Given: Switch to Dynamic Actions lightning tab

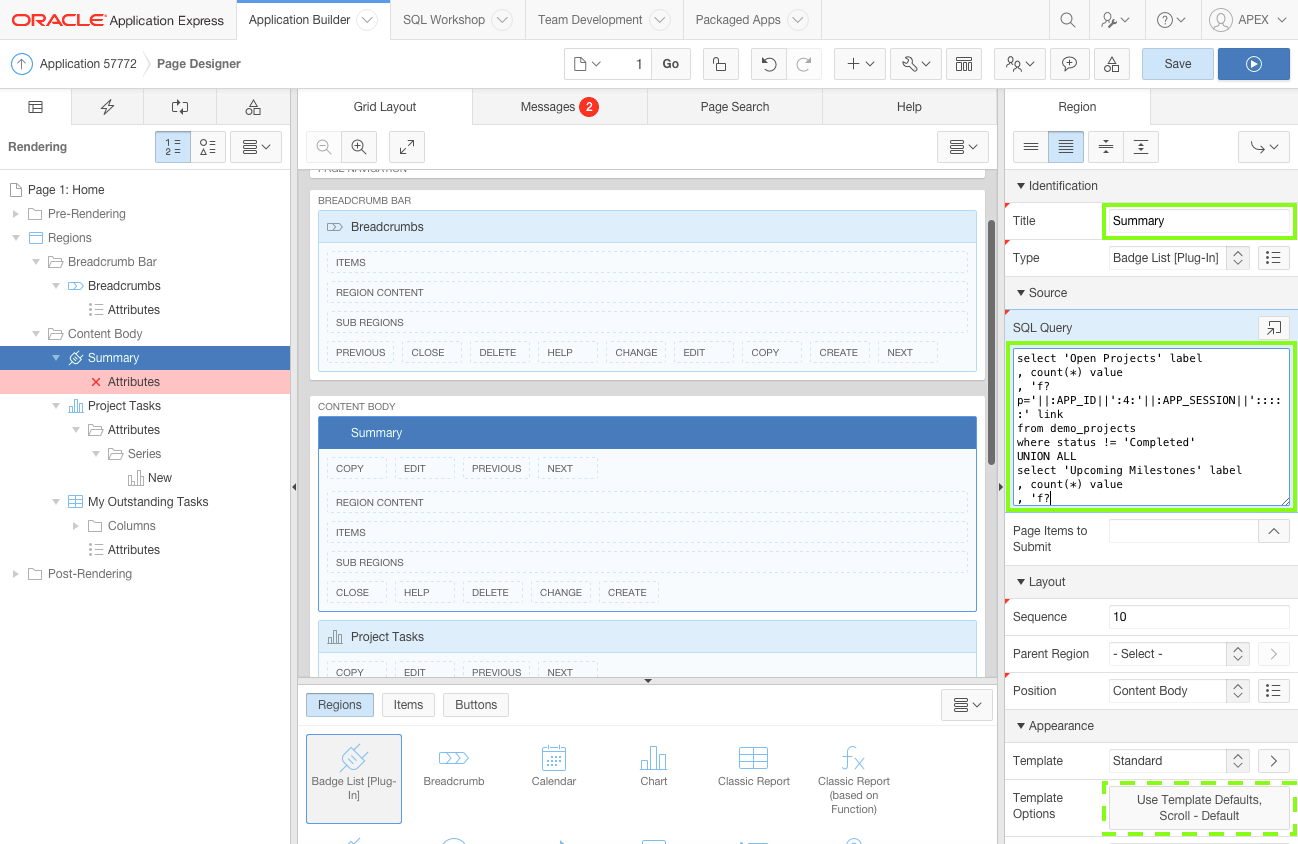Looking at the screenshot, I should 108,107.
